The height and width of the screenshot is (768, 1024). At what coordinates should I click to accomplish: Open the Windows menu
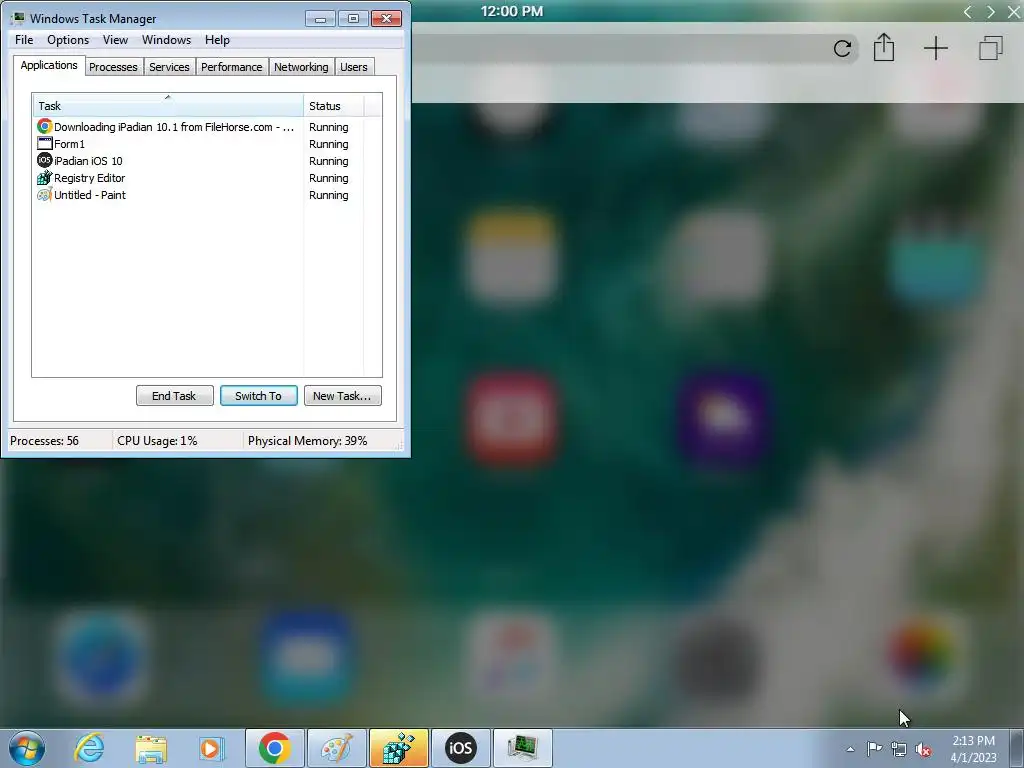coord(167,40)
